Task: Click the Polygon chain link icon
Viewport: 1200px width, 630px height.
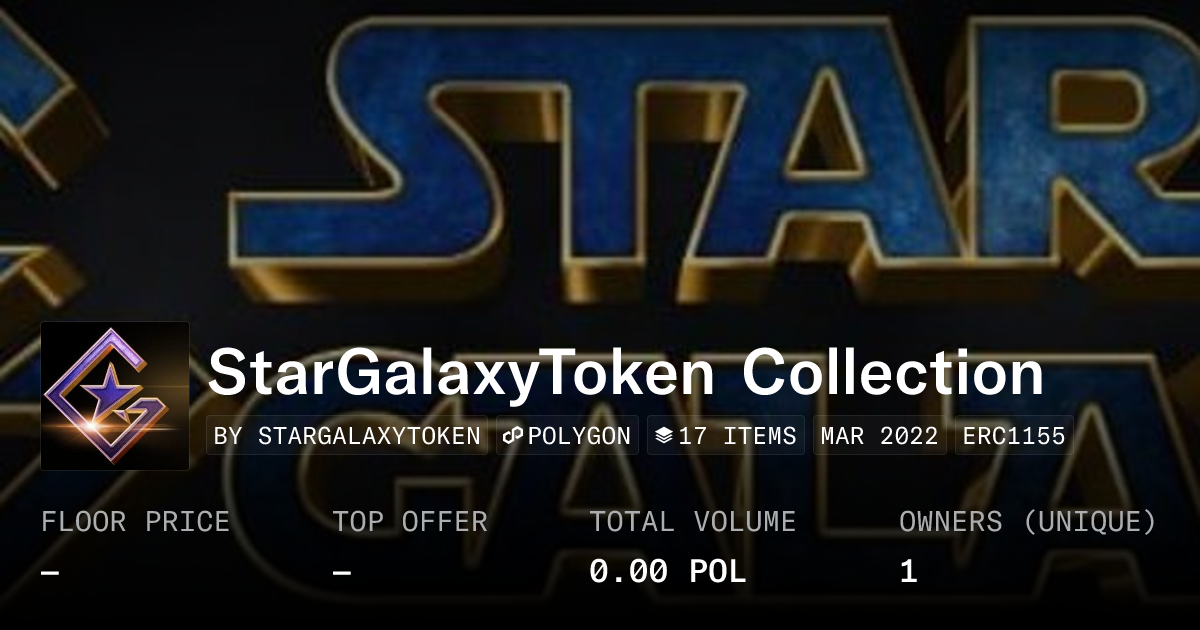Action: (514, 436)
